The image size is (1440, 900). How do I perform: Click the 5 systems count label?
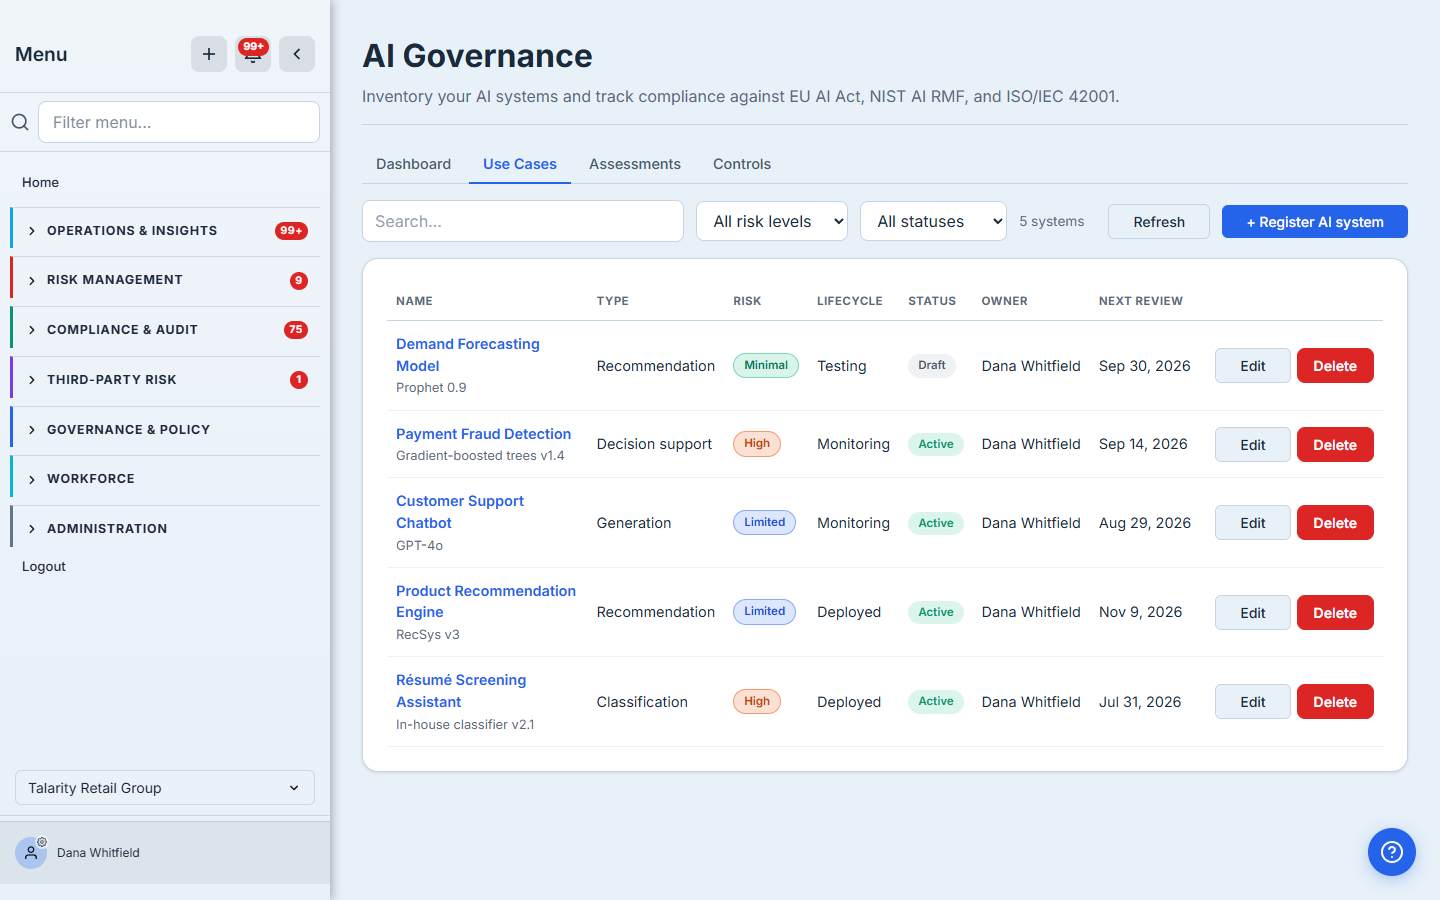click(1052, 221)
